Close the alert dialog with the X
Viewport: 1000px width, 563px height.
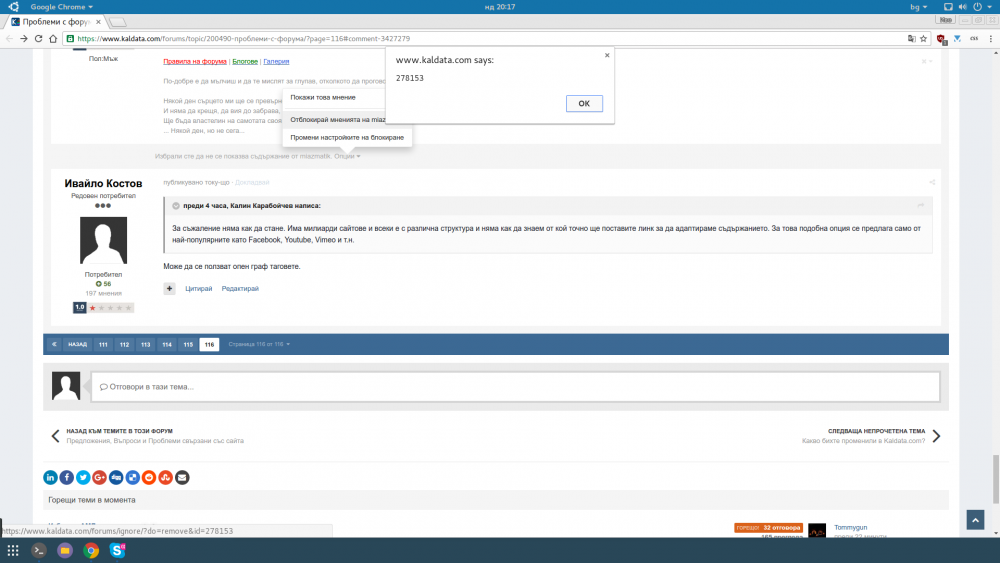(607, 55)
